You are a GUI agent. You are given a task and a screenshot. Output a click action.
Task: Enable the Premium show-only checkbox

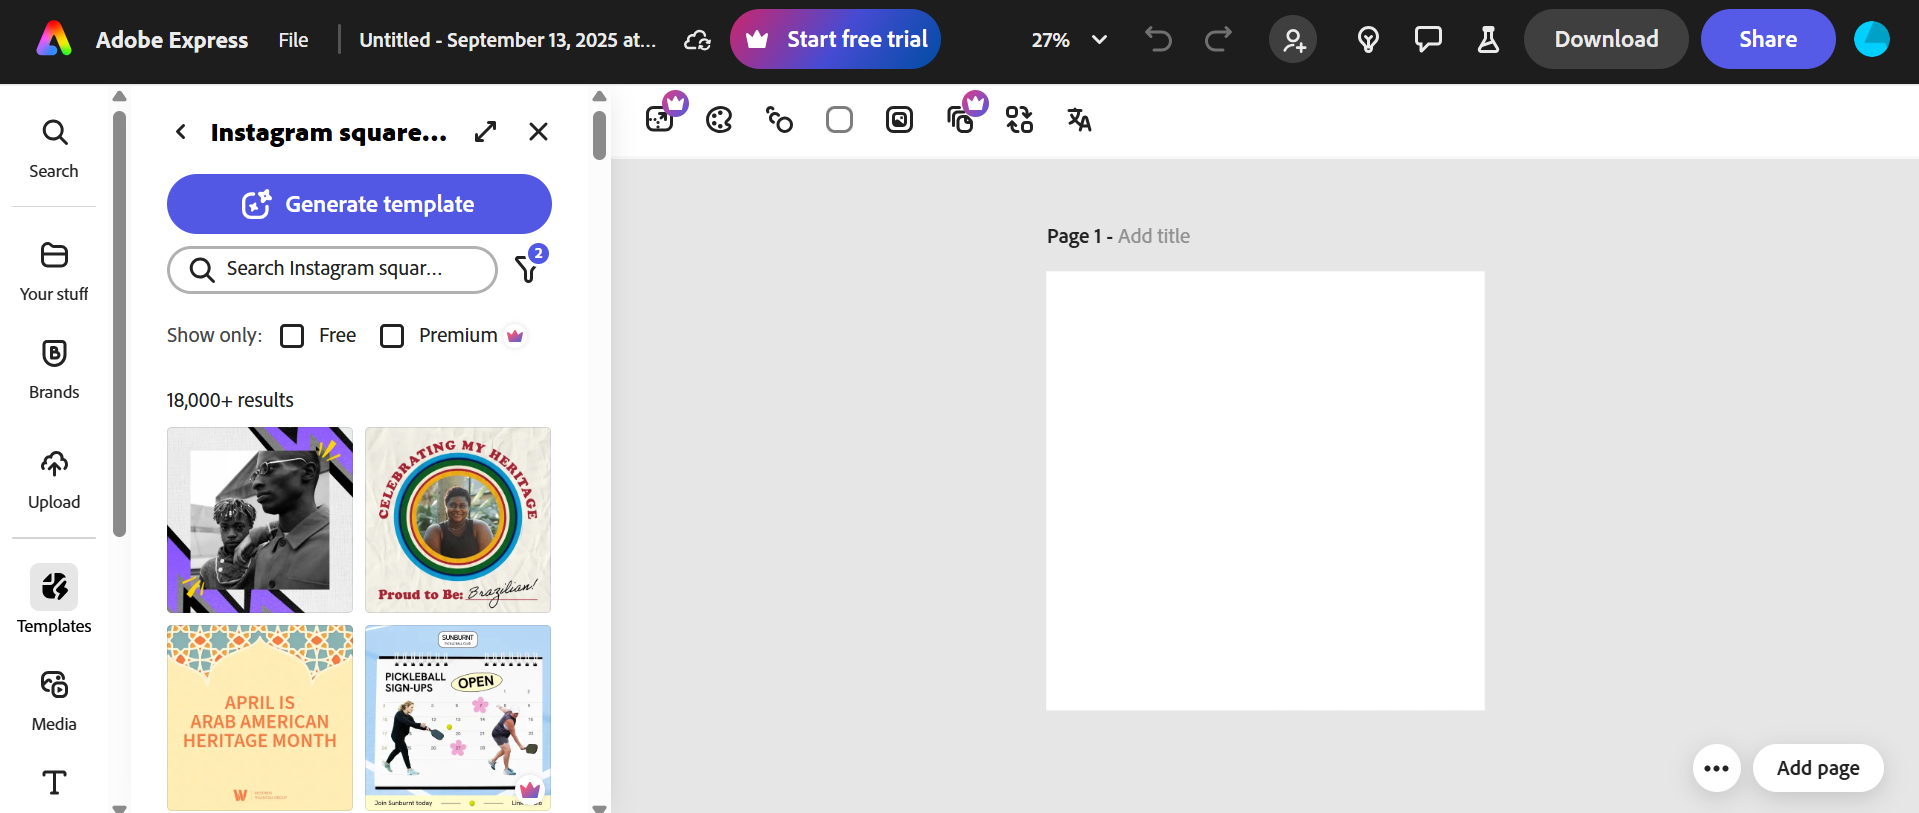[x=392, y=336]
